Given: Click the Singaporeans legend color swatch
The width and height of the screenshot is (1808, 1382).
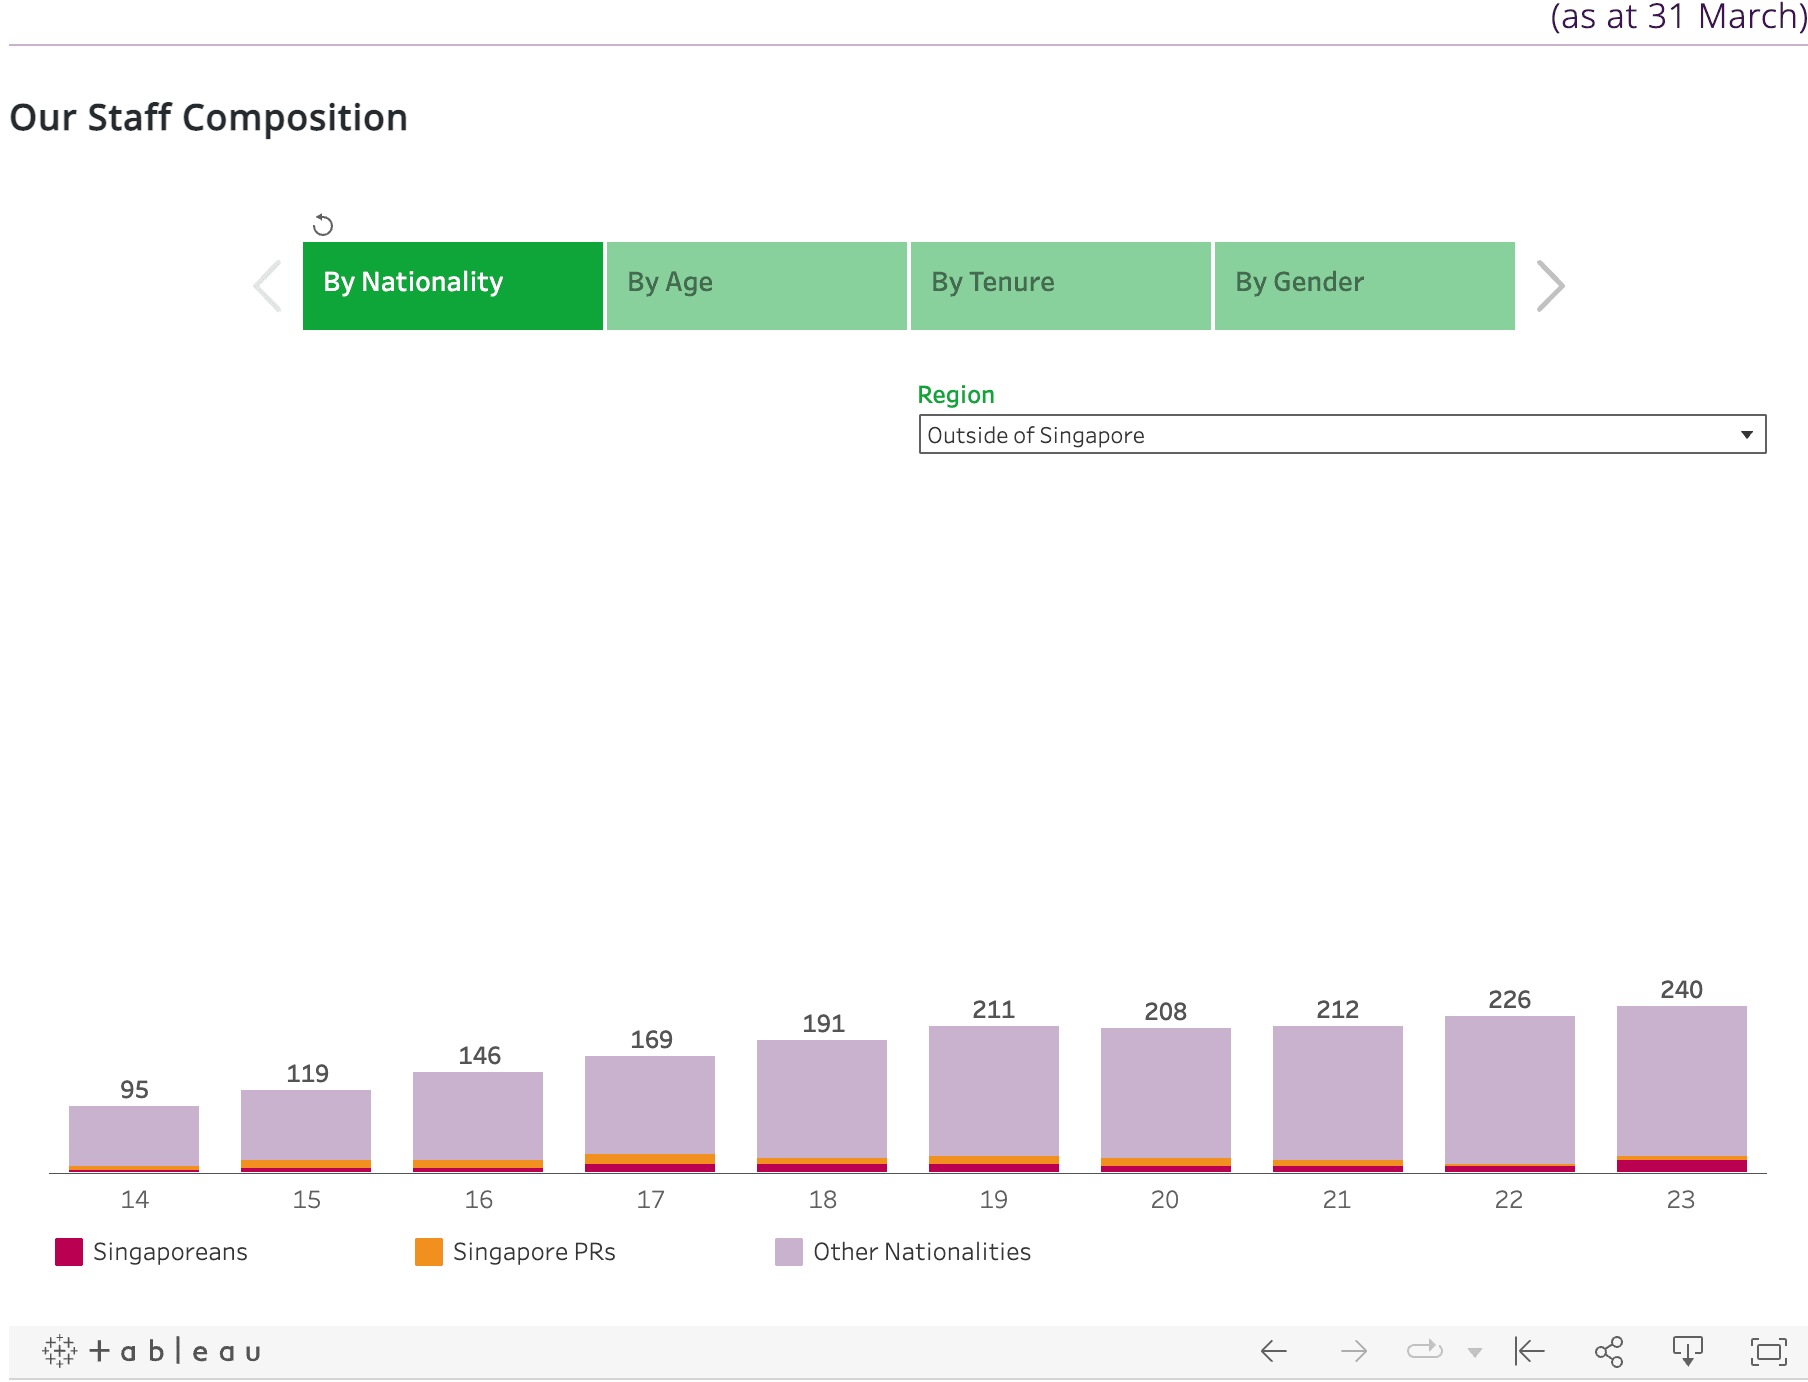Looking at the screenshot, I should (69, 1252).
